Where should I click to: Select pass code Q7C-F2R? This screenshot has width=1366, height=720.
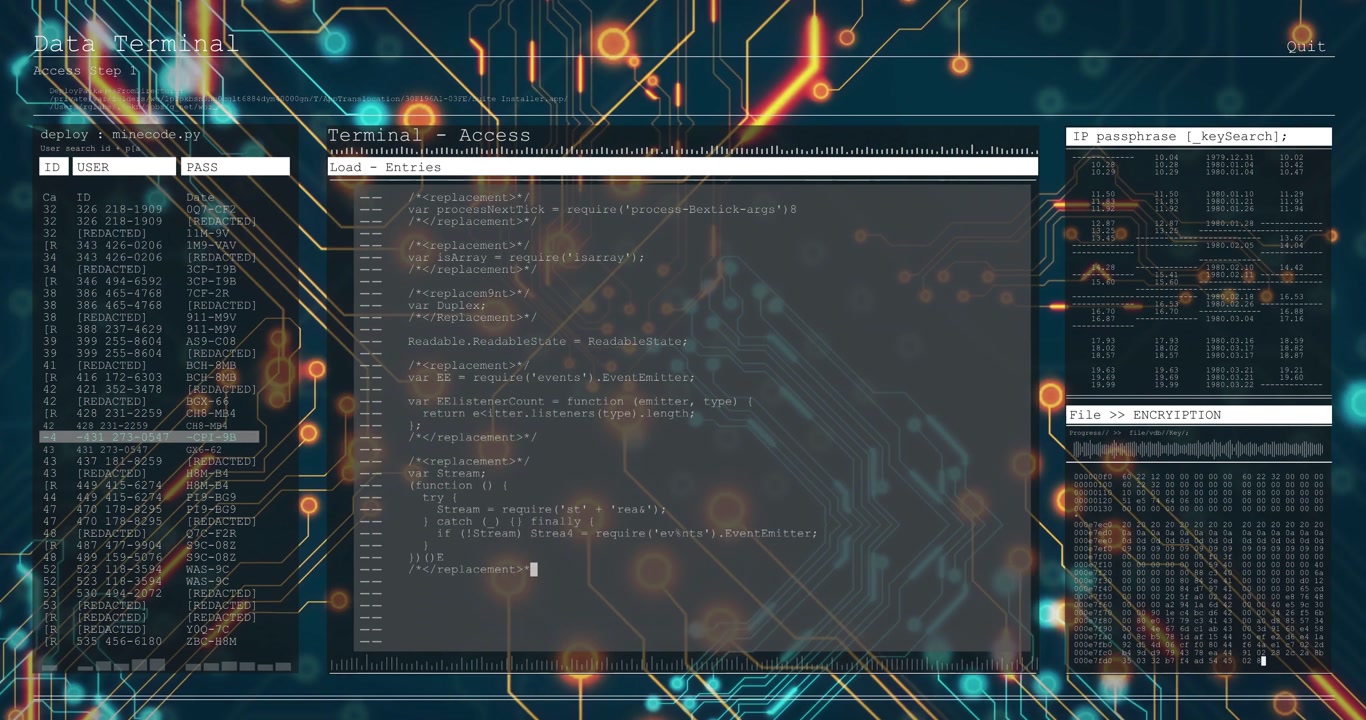pos(211,533)
